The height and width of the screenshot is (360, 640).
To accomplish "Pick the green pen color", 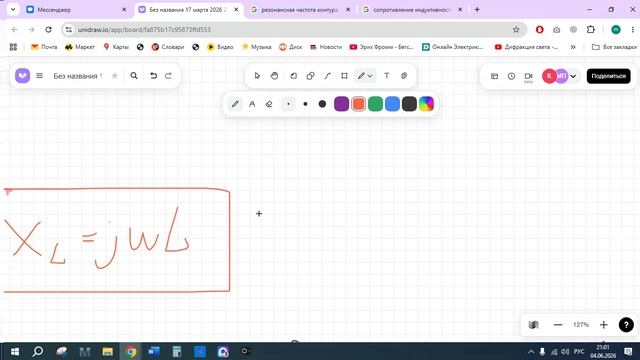I will [x=376, y=104].
